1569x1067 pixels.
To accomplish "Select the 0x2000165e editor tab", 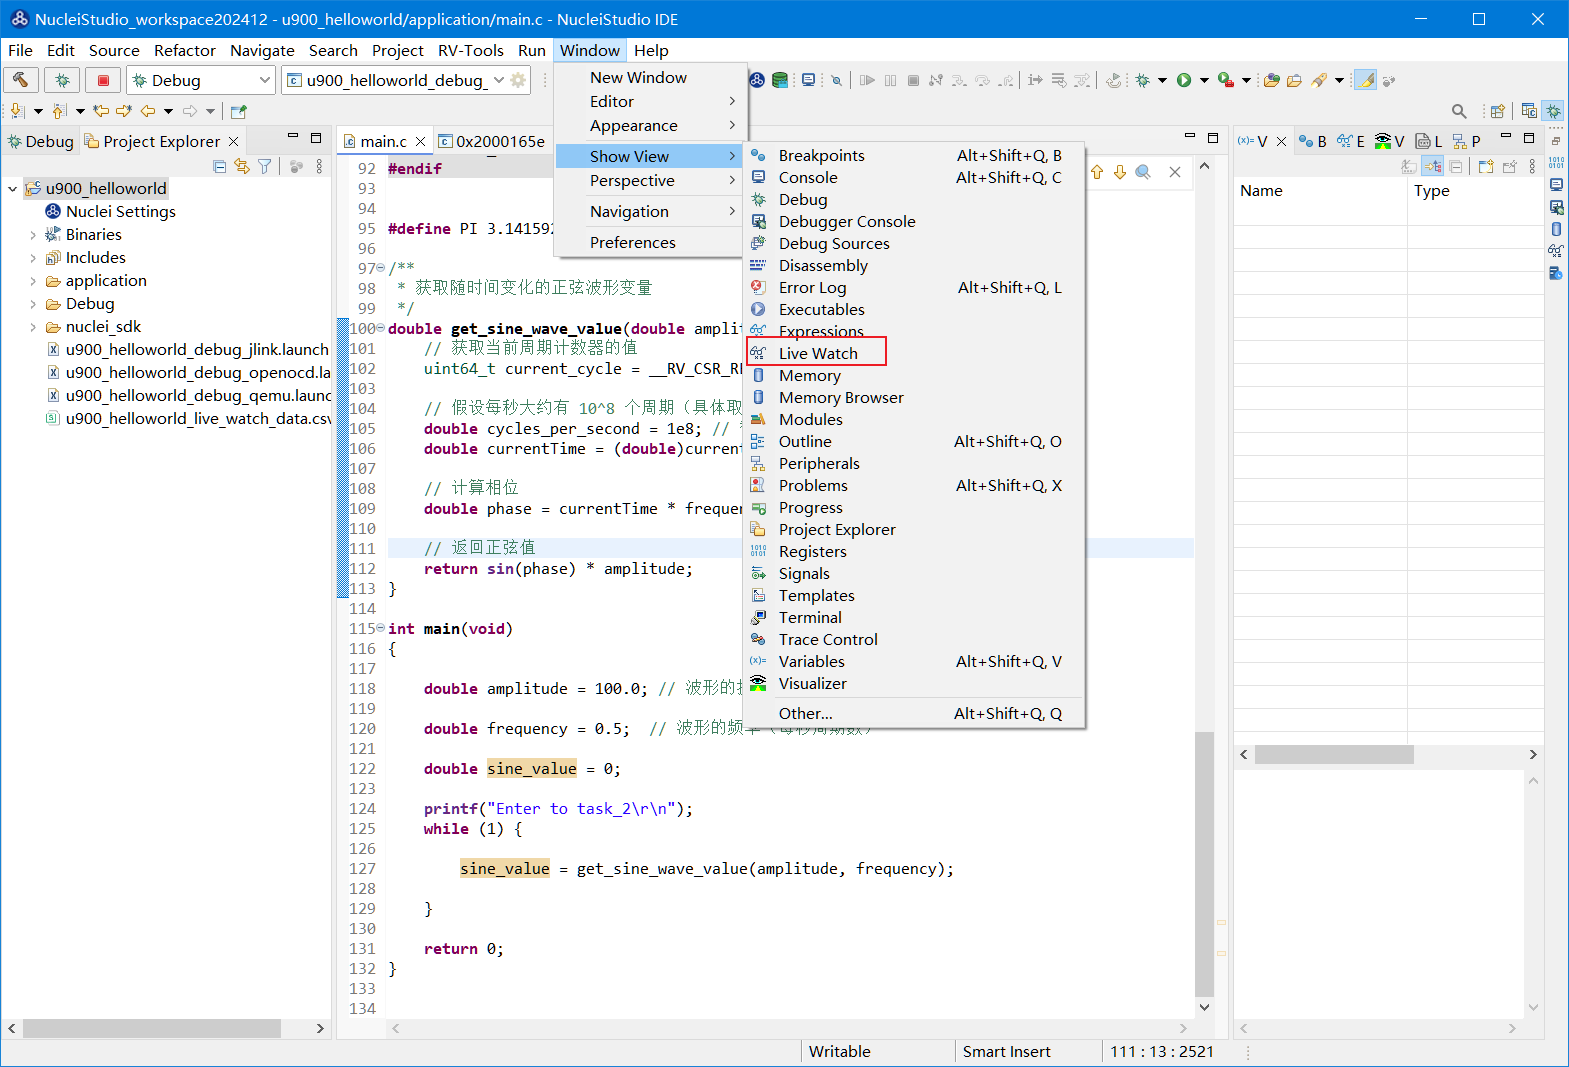I will [492, 141].
